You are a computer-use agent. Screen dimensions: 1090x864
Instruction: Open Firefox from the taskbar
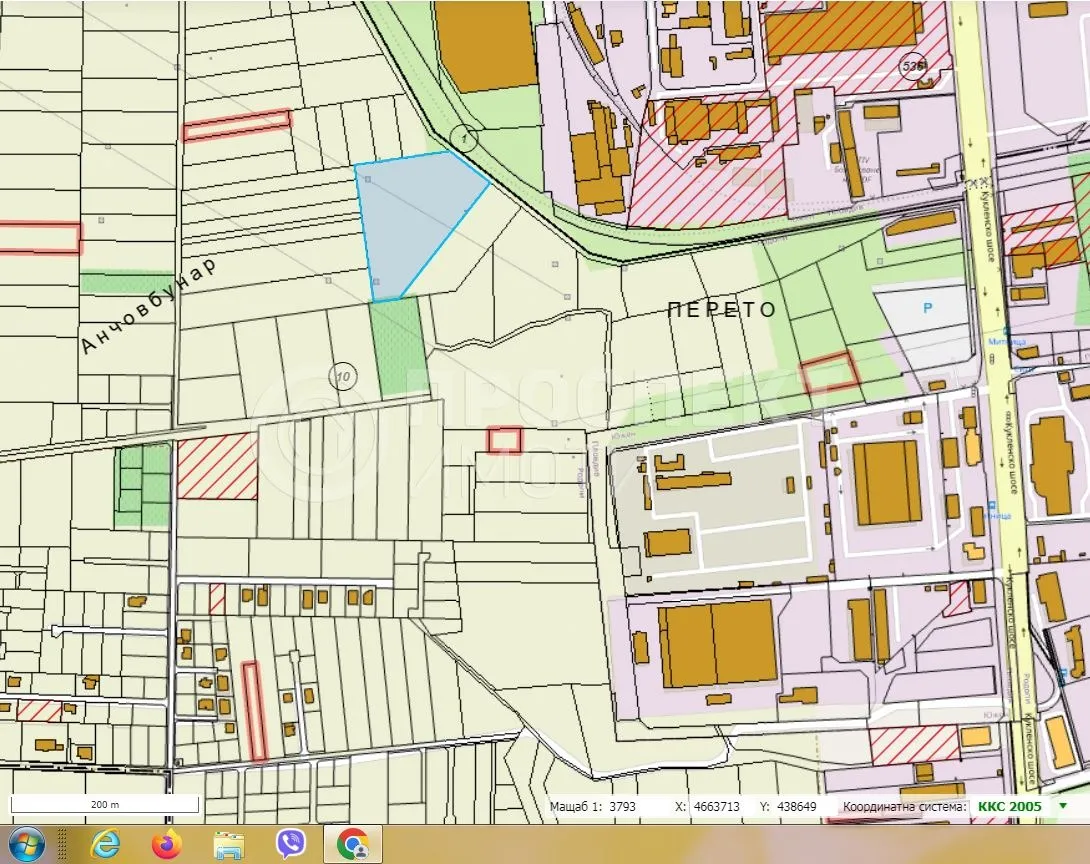167,845
